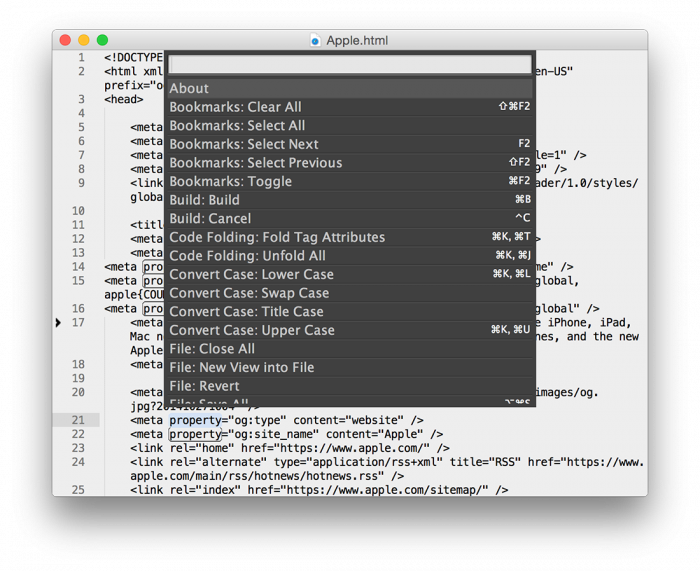Choose Code Folding: Fold Tag Attributes
This screenshot has width=700, height=571.
[x=350, y=238]
